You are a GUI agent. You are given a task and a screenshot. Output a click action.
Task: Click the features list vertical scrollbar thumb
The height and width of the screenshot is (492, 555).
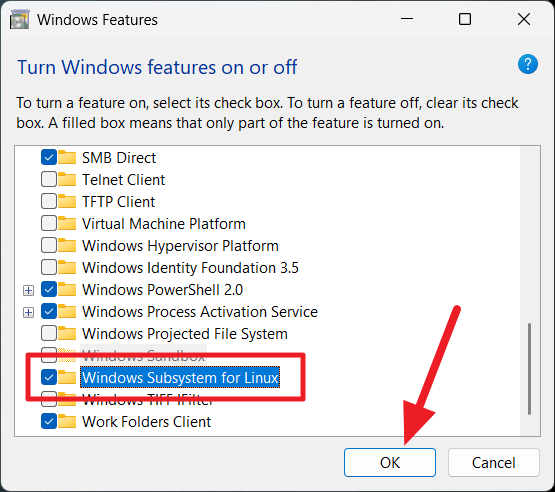coord(529,368)
